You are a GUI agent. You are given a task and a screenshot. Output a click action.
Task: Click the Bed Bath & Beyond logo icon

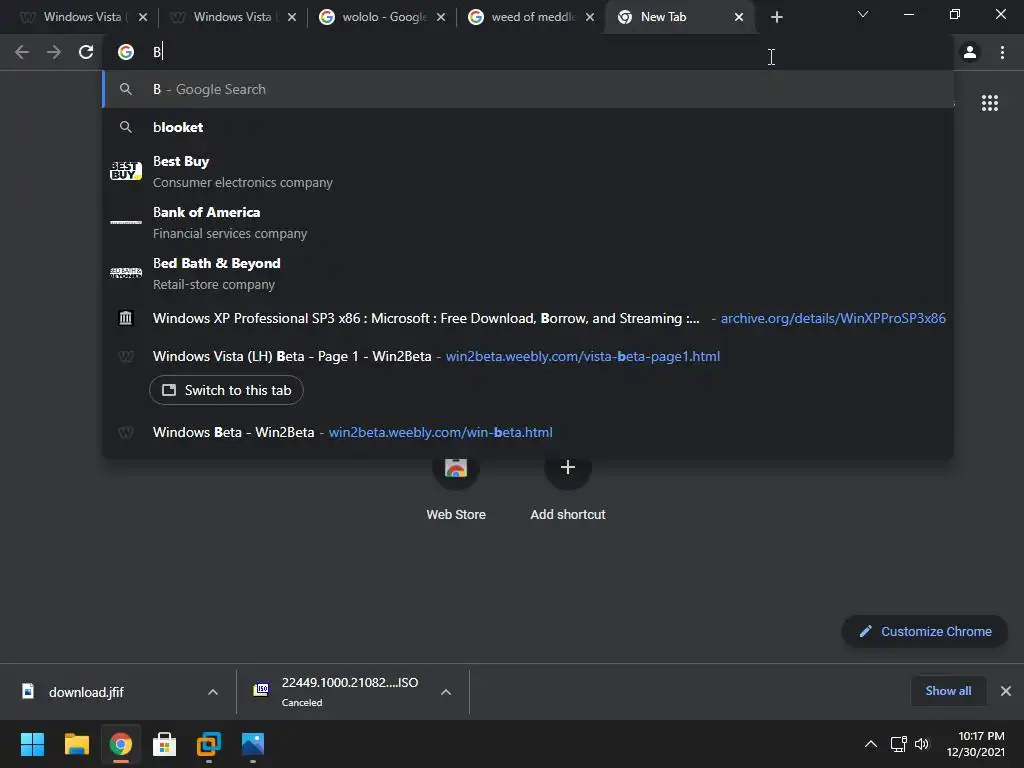pos(126,273)
